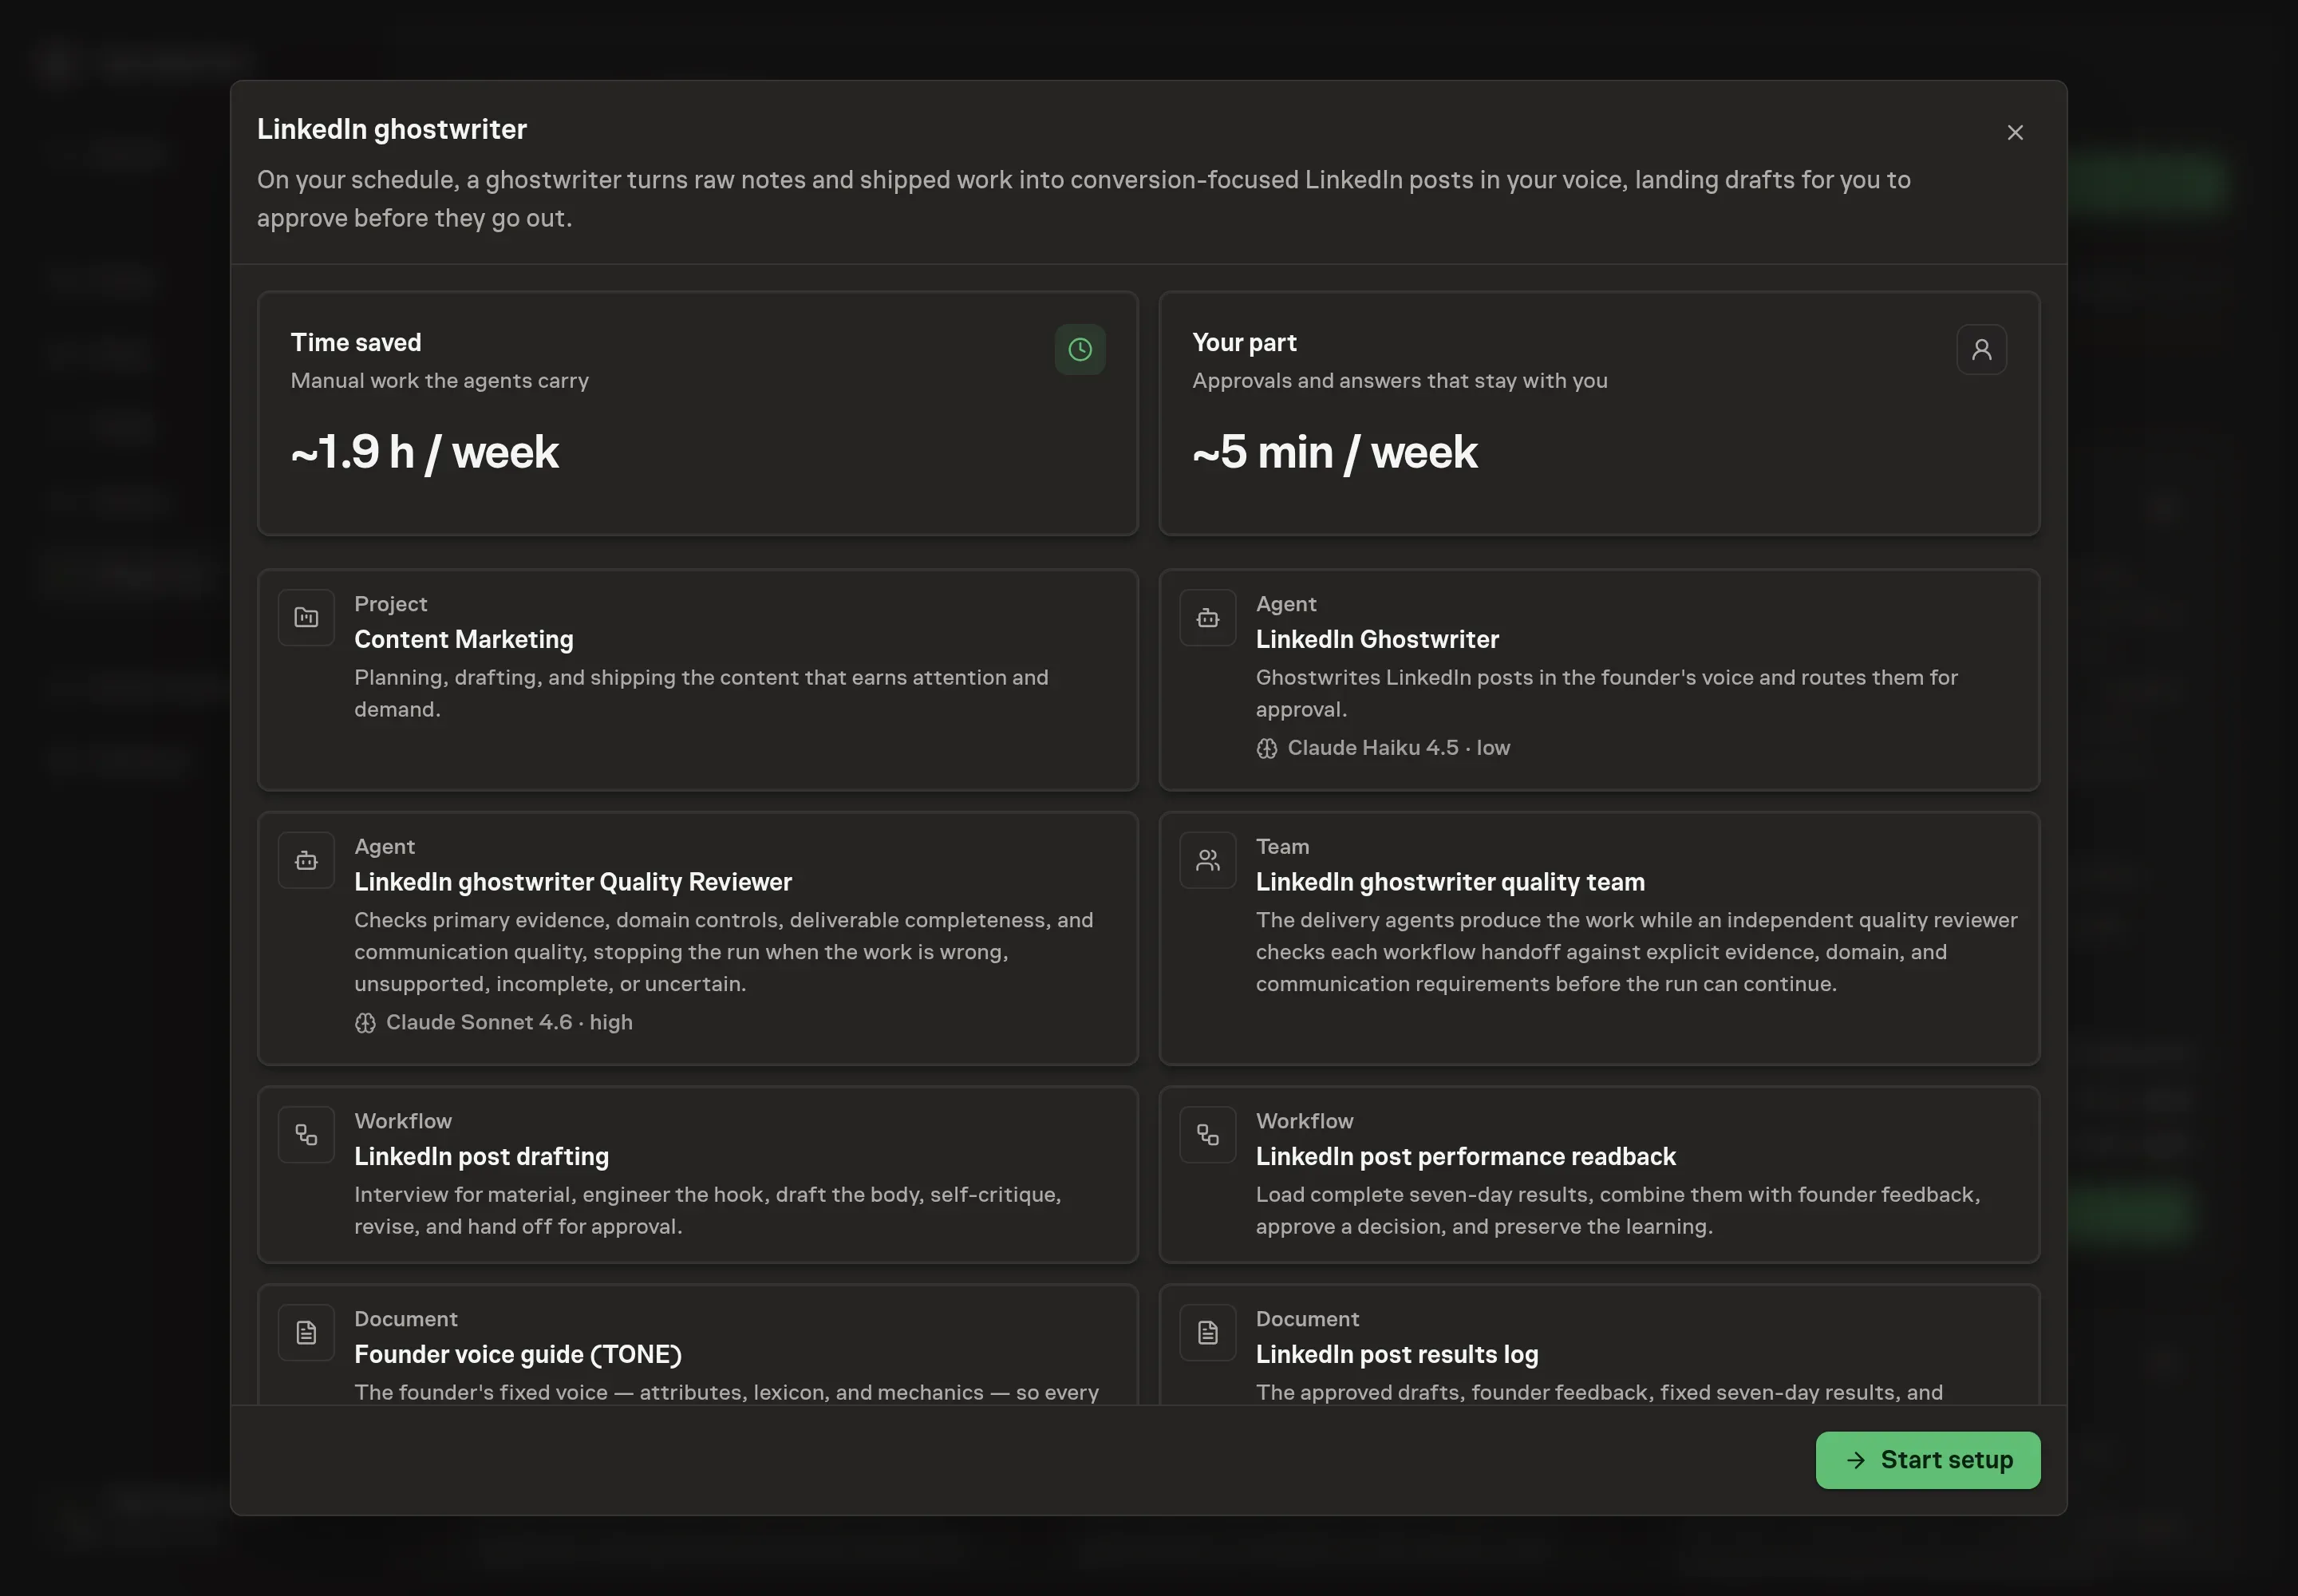2298x1596 pixels.
Task: Select the '~5 min / week' value
Action: tap(1334, 452)
